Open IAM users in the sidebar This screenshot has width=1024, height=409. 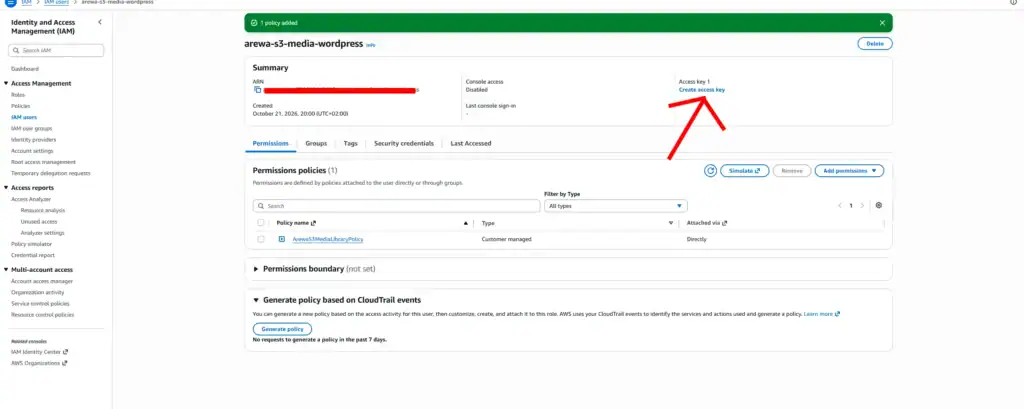[24, 117]
